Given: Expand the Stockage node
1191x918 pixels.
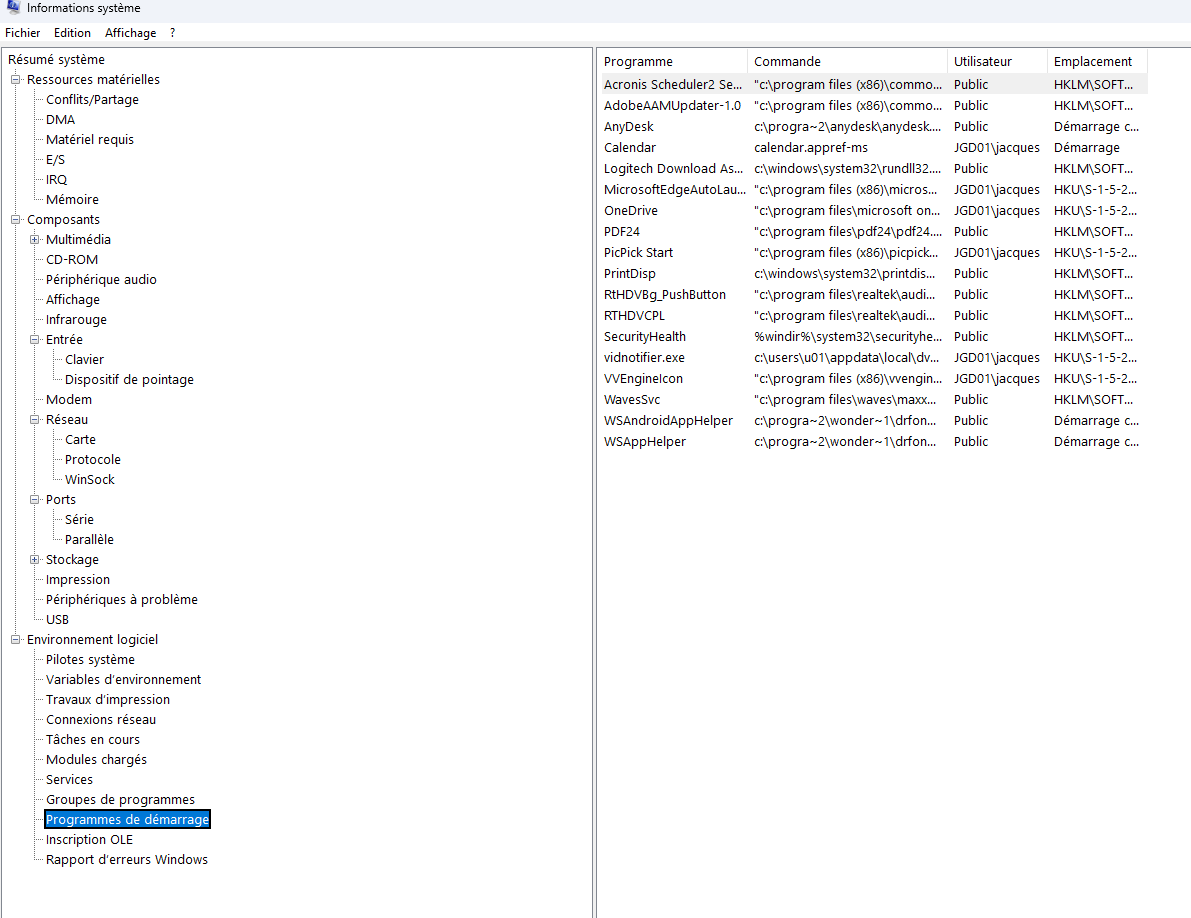Looking at the screenshot, I should tap(34, 560).
